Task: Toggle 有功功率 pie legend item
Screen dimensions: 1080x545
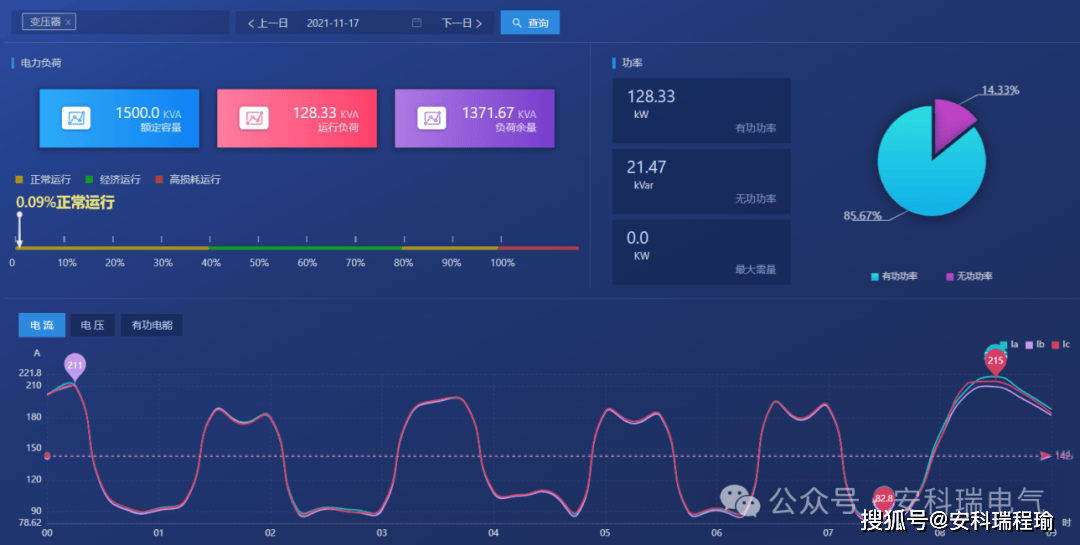Action: coord(894,276)
